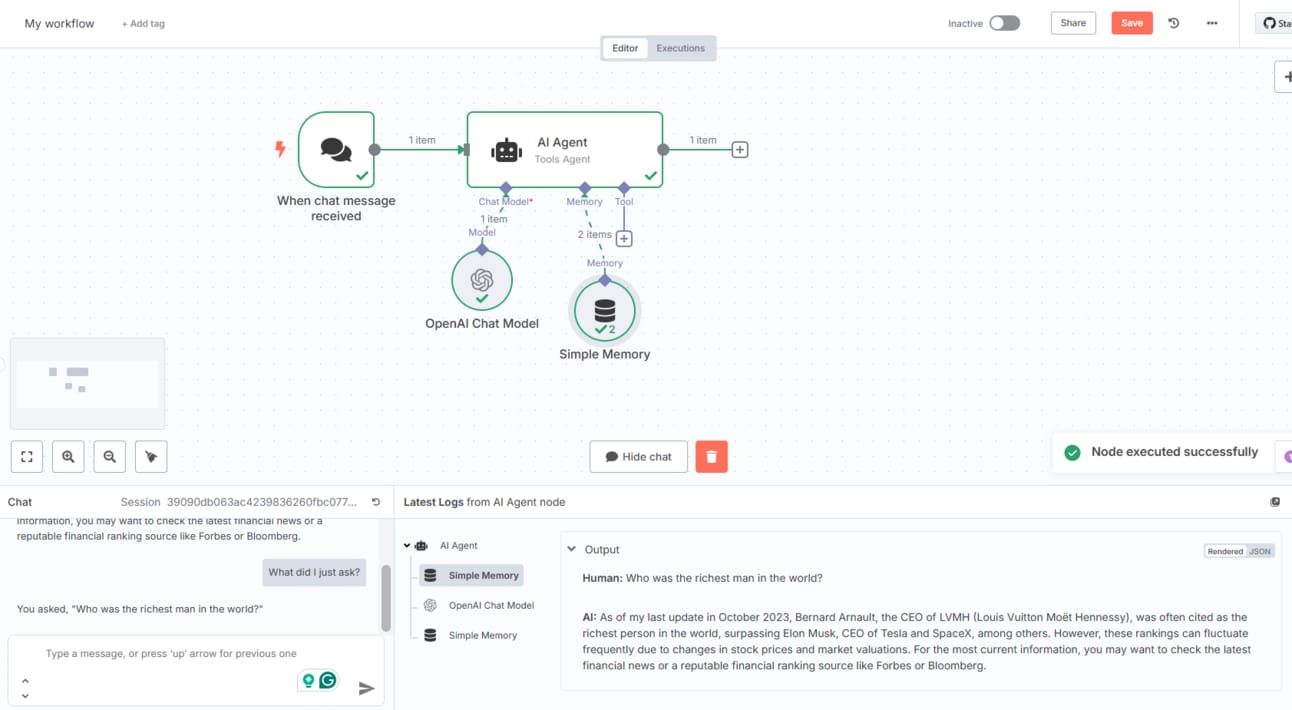Click the tidy-up nodes icon
1292x710 pixels.
[x=151, y=457]
